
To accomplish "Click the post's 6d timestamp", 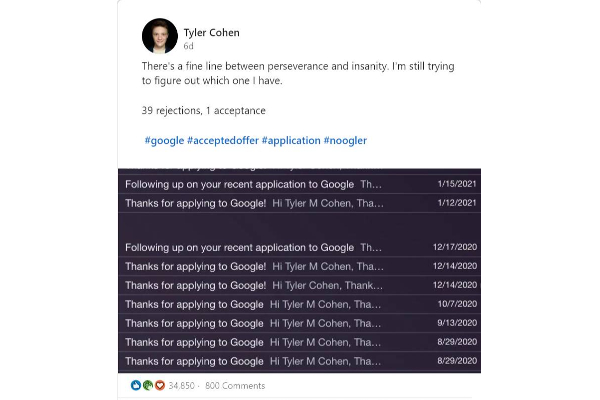I will 188,46.
